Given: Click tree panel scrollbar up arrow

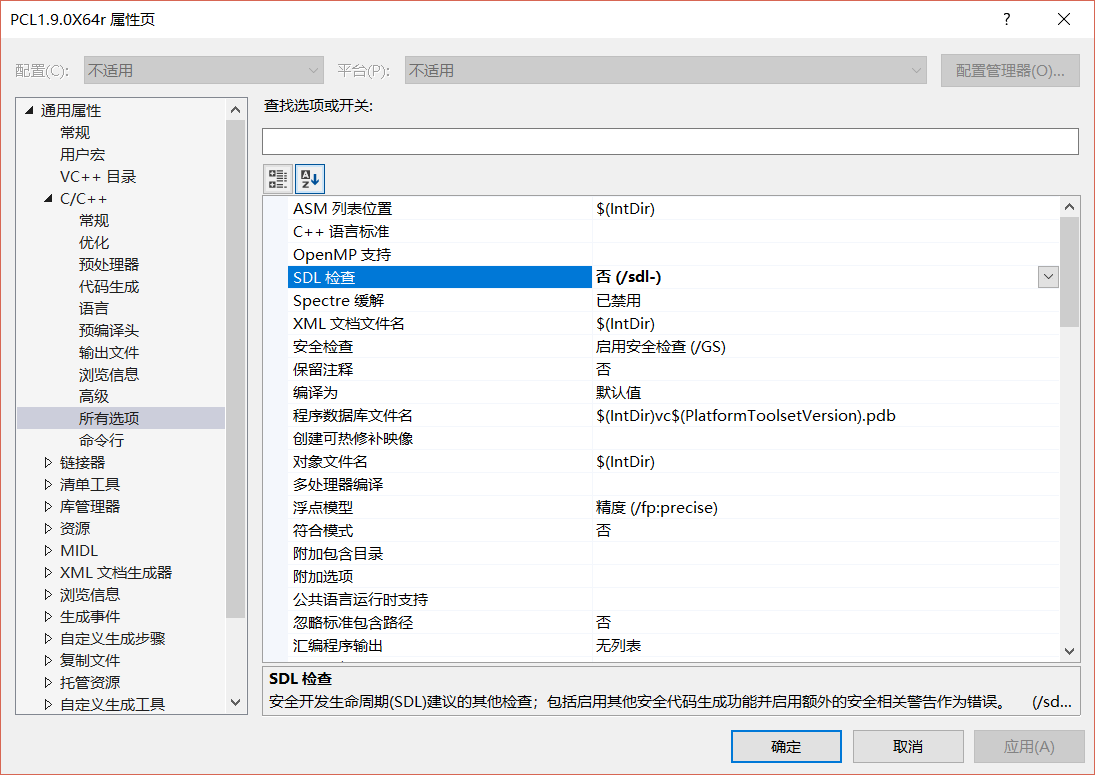Looking at the screenshot, I should click(x=235, y=110).
